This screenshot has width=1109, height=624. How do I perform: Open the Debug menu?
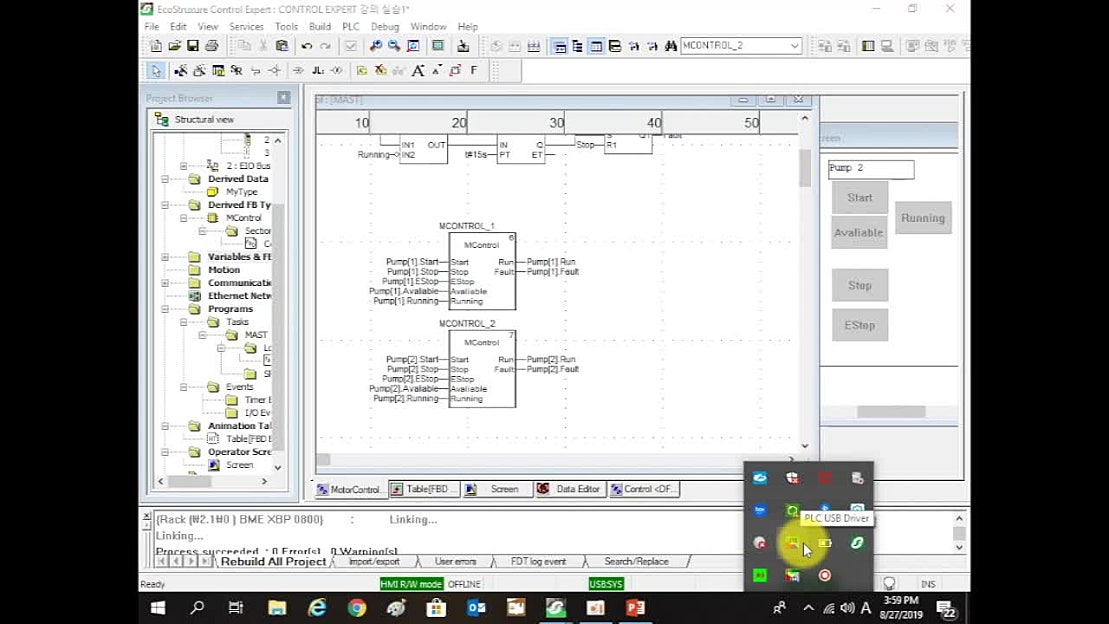pyautogui.click(x=385, y=26)
